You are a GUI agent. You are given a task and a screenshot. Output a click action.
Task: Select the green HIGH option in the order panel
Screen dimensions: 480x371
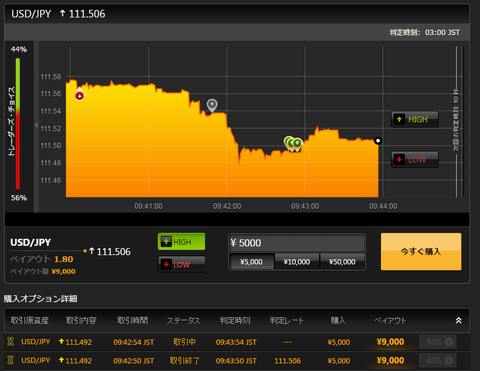point(181,242)
